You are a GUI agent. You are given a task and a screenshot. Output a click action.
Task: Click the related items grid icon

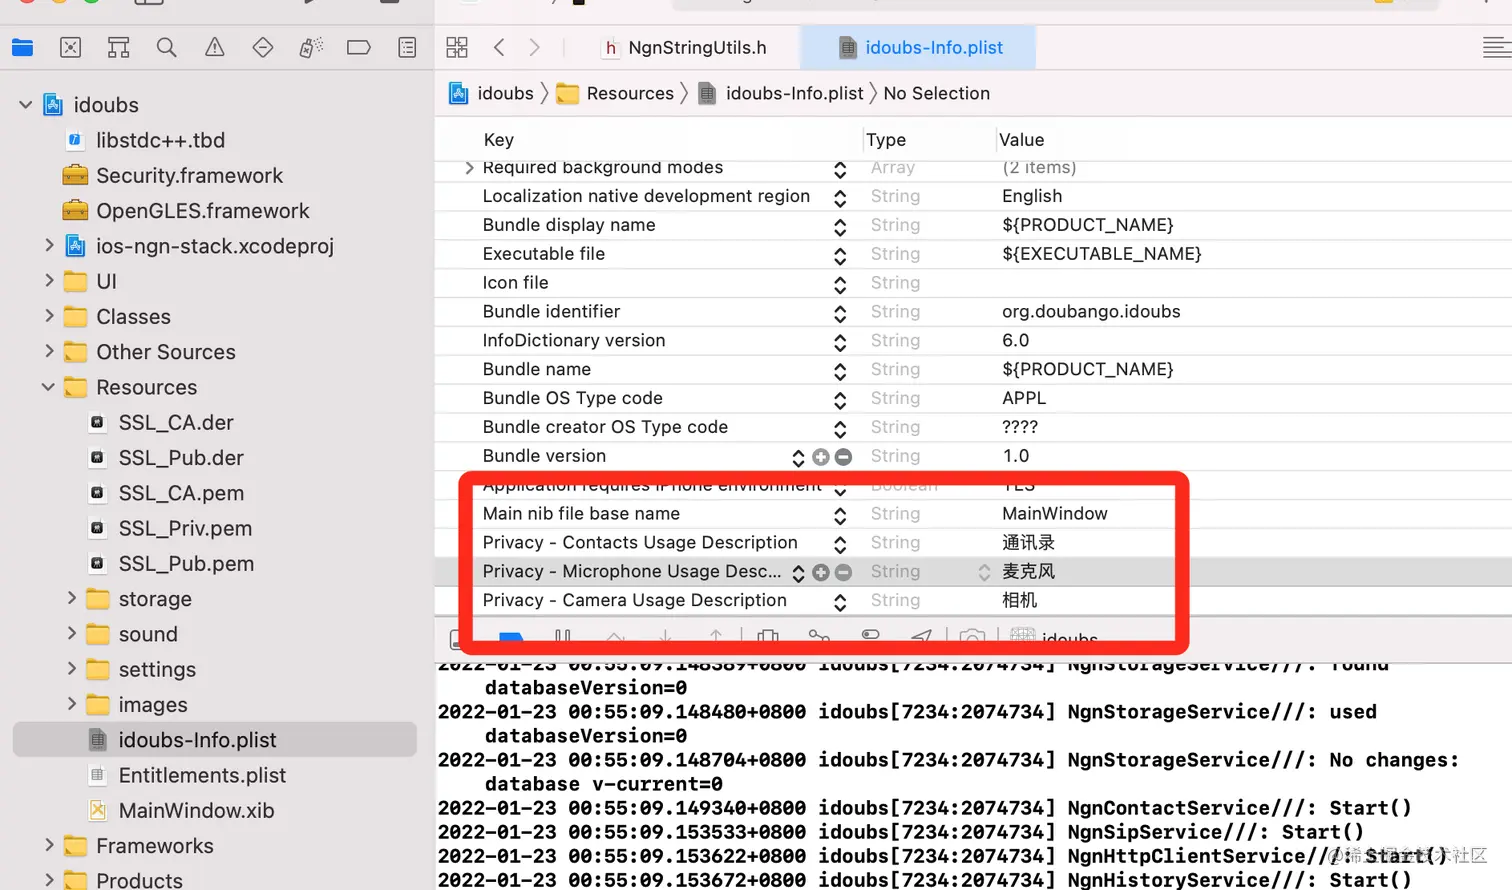coord(457,47)
